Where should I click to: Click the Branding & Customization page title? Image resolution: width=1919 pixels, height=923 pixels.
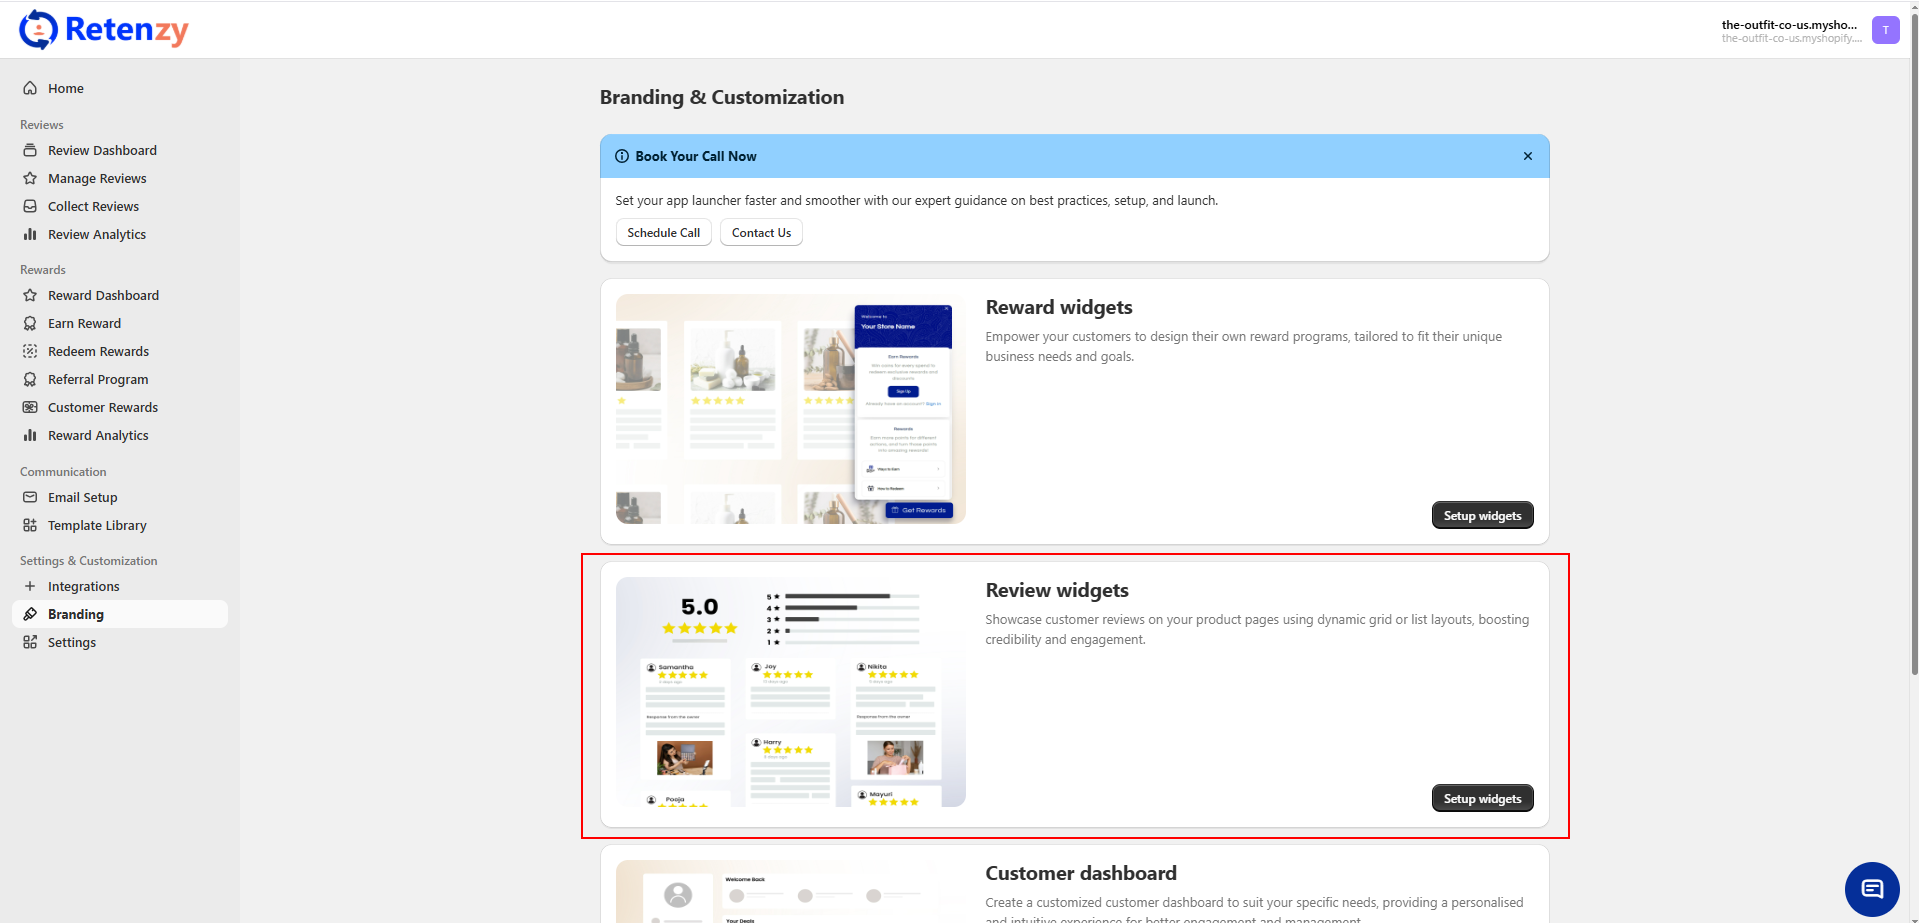[x=722, y=97]
